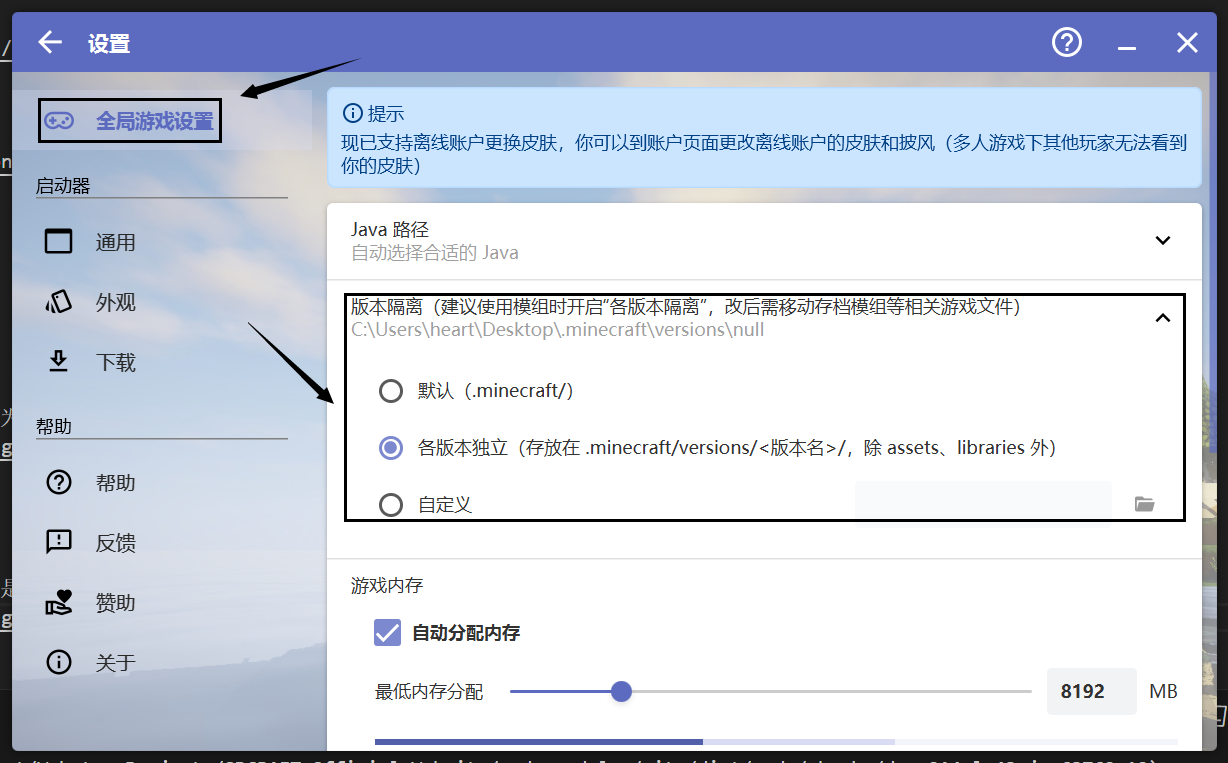Browse for a custom folder with the folder icon
This screenshot has width=1228, height=763.
(x=1144, y=504)
